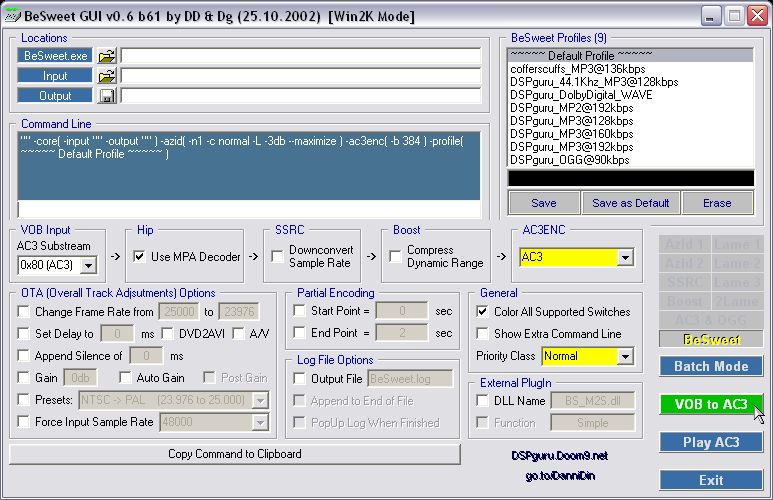Click black profile name entry field
The image size is (773, 500).
631,179
